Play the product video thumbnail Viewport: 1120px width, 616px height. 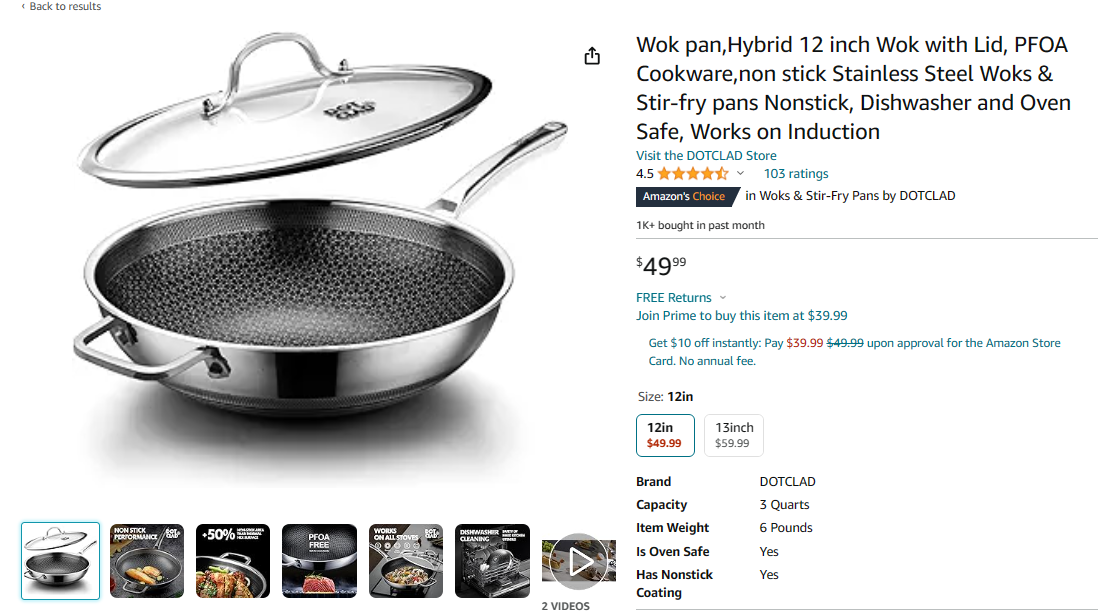(580, 561)
